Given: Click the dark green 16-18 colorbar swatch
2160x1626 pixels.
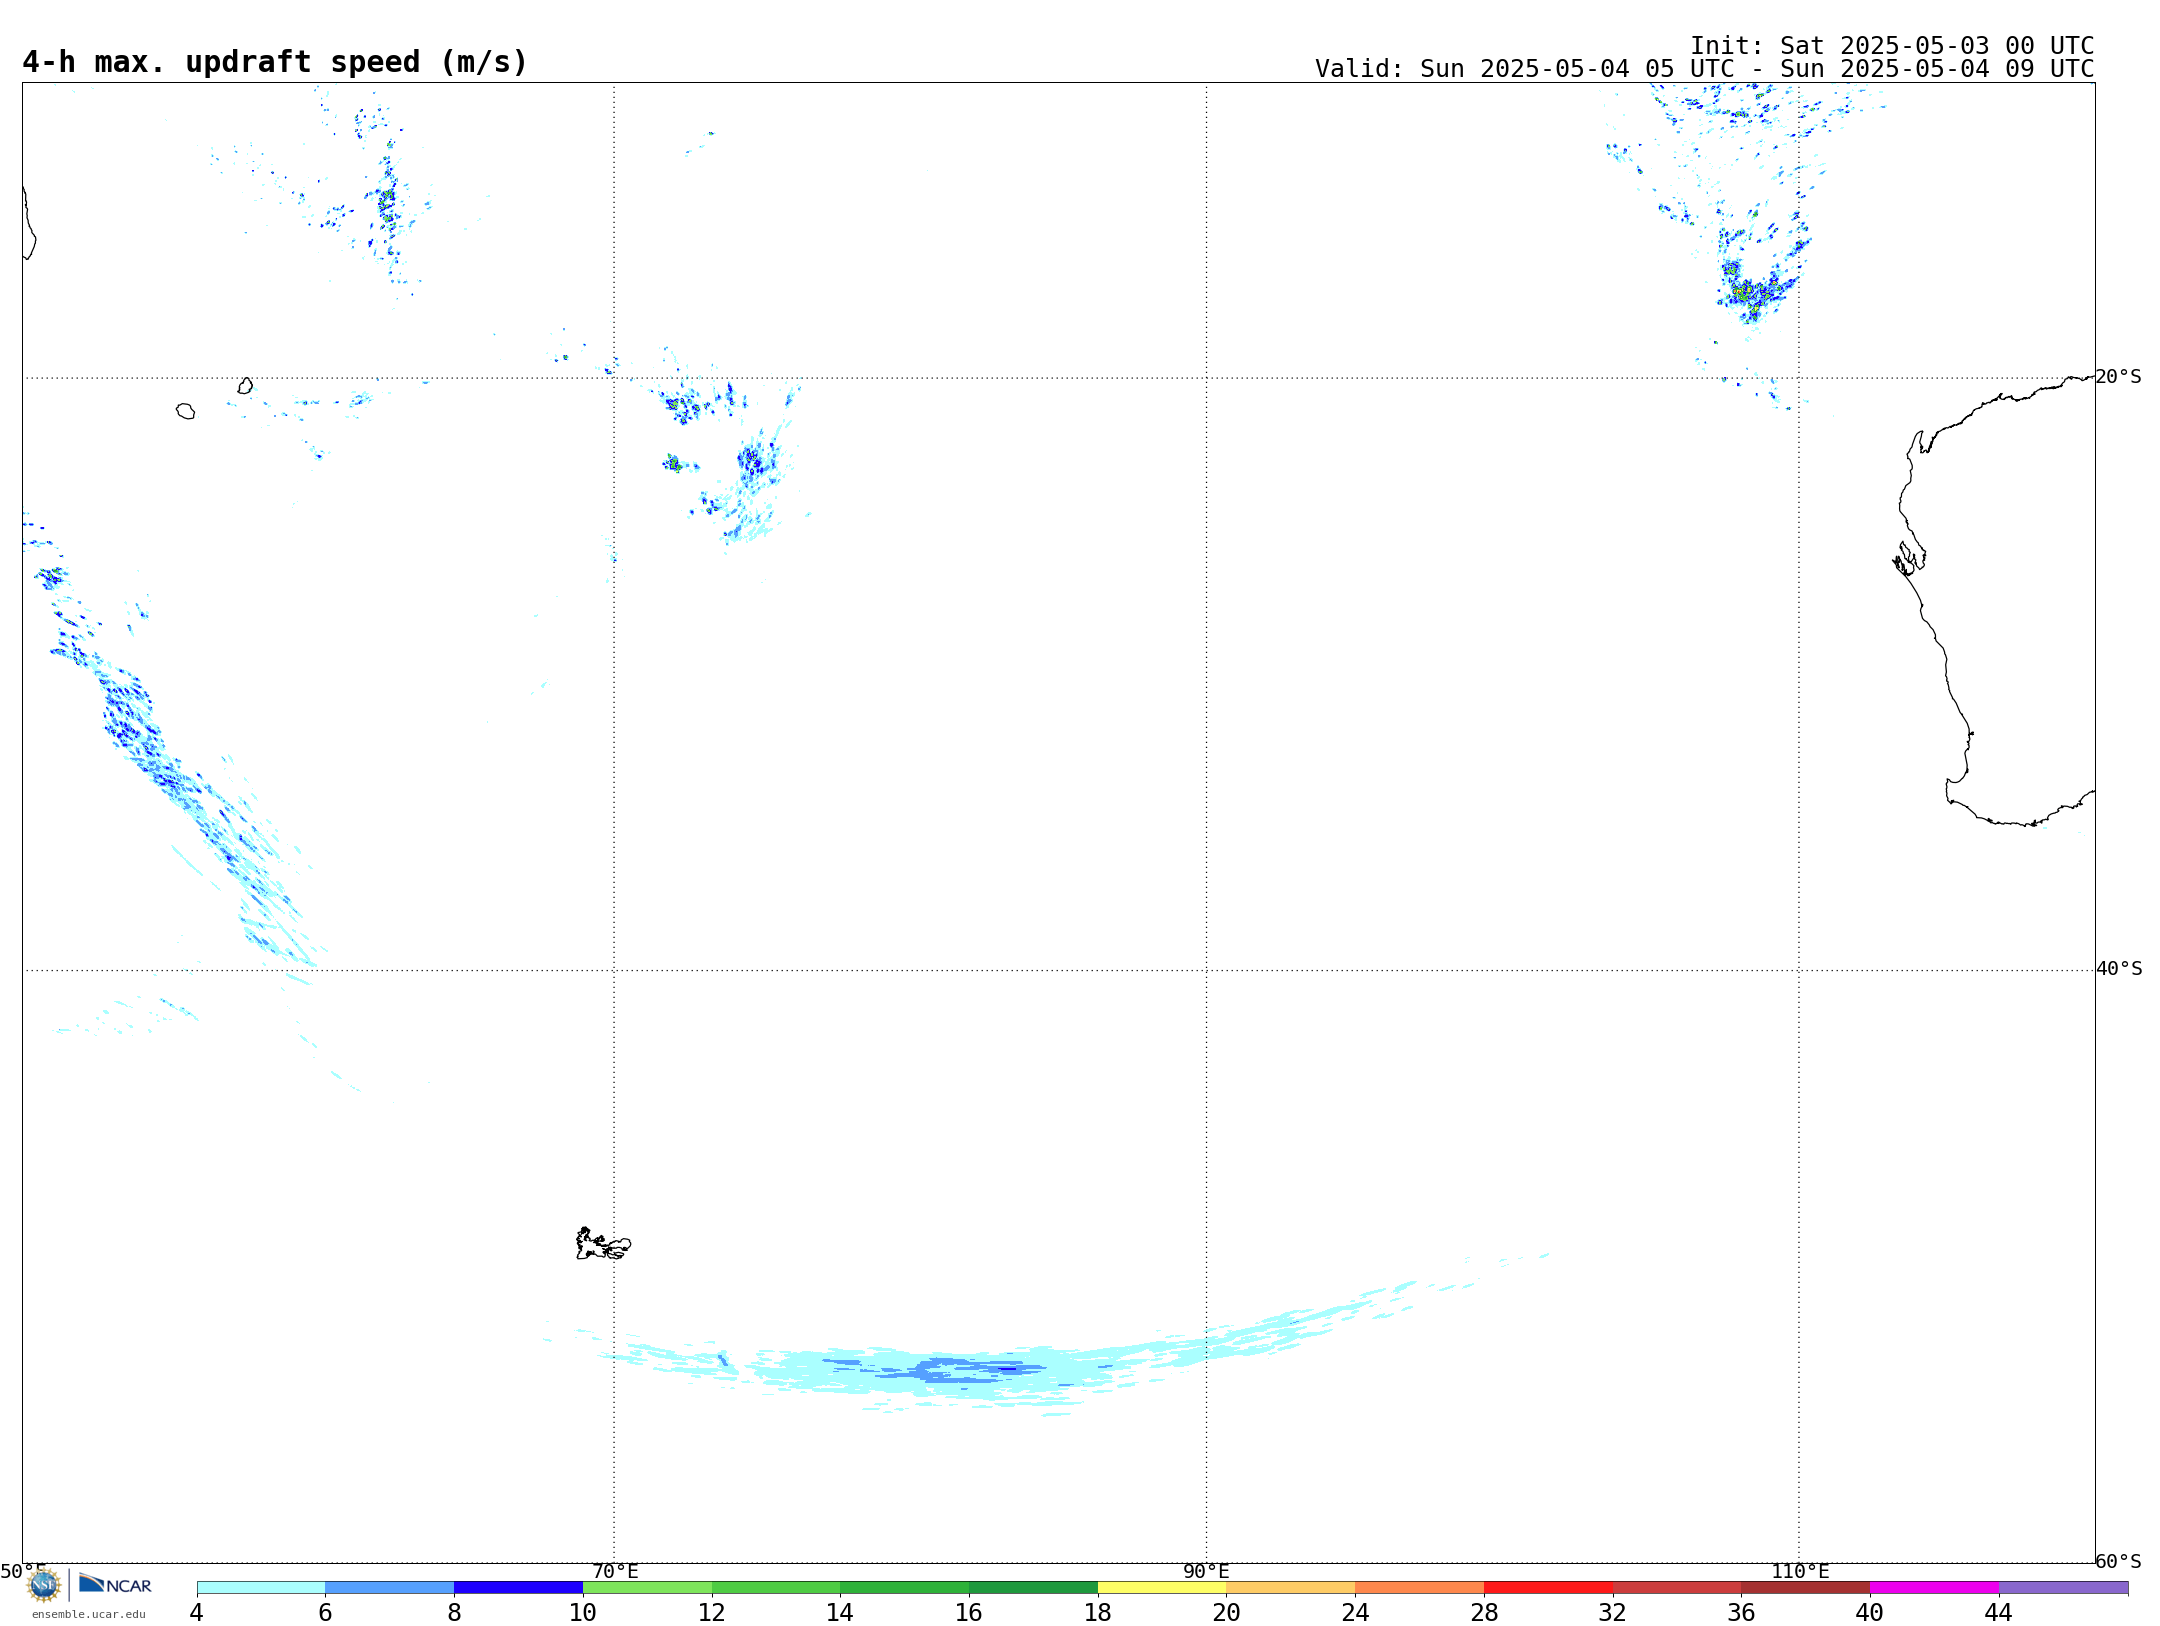Looking at the screenshot, I should tap(1033, 1588).
